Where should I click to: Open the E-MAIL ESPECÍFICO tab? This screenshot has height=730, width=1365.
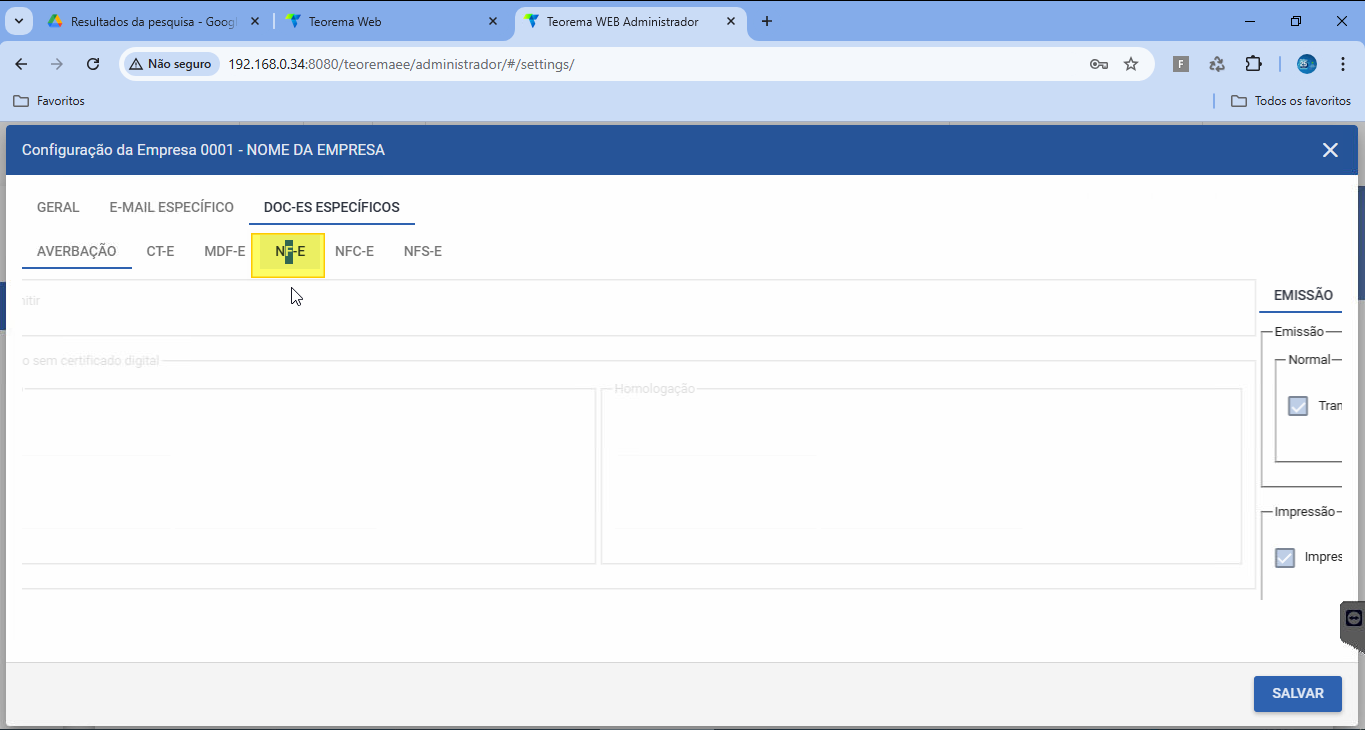tap(172, 208)
